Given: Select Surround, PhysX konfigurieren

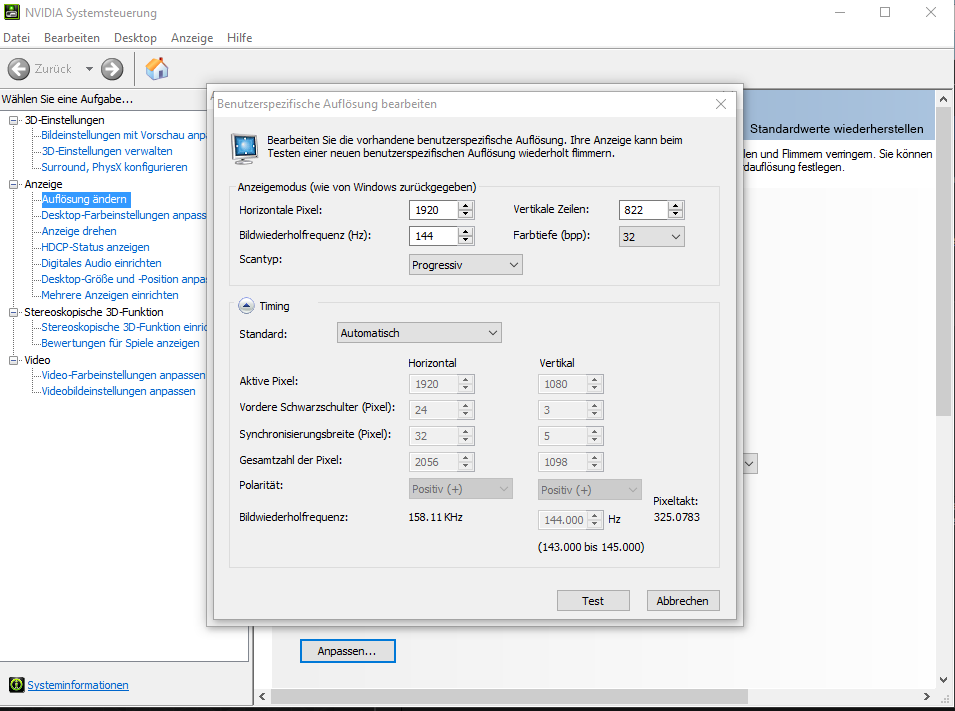Looking at the screenshot, I should 114,167.
